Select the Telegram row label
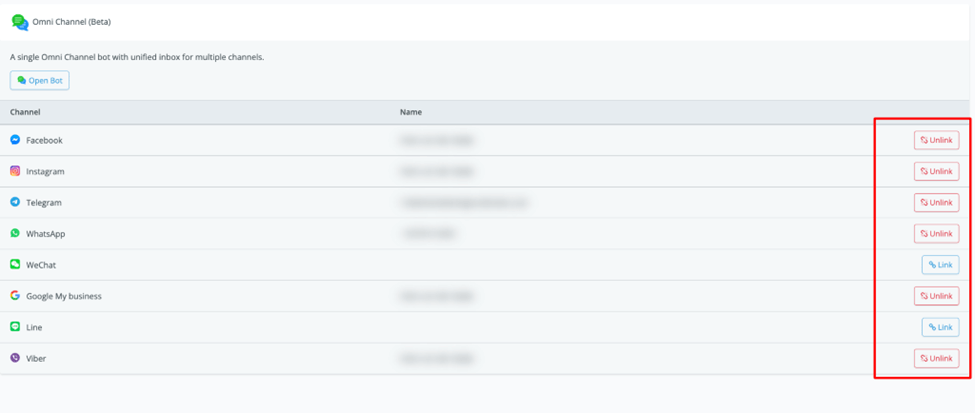Viewport: 975px width, 413px height. click(44, 203)
